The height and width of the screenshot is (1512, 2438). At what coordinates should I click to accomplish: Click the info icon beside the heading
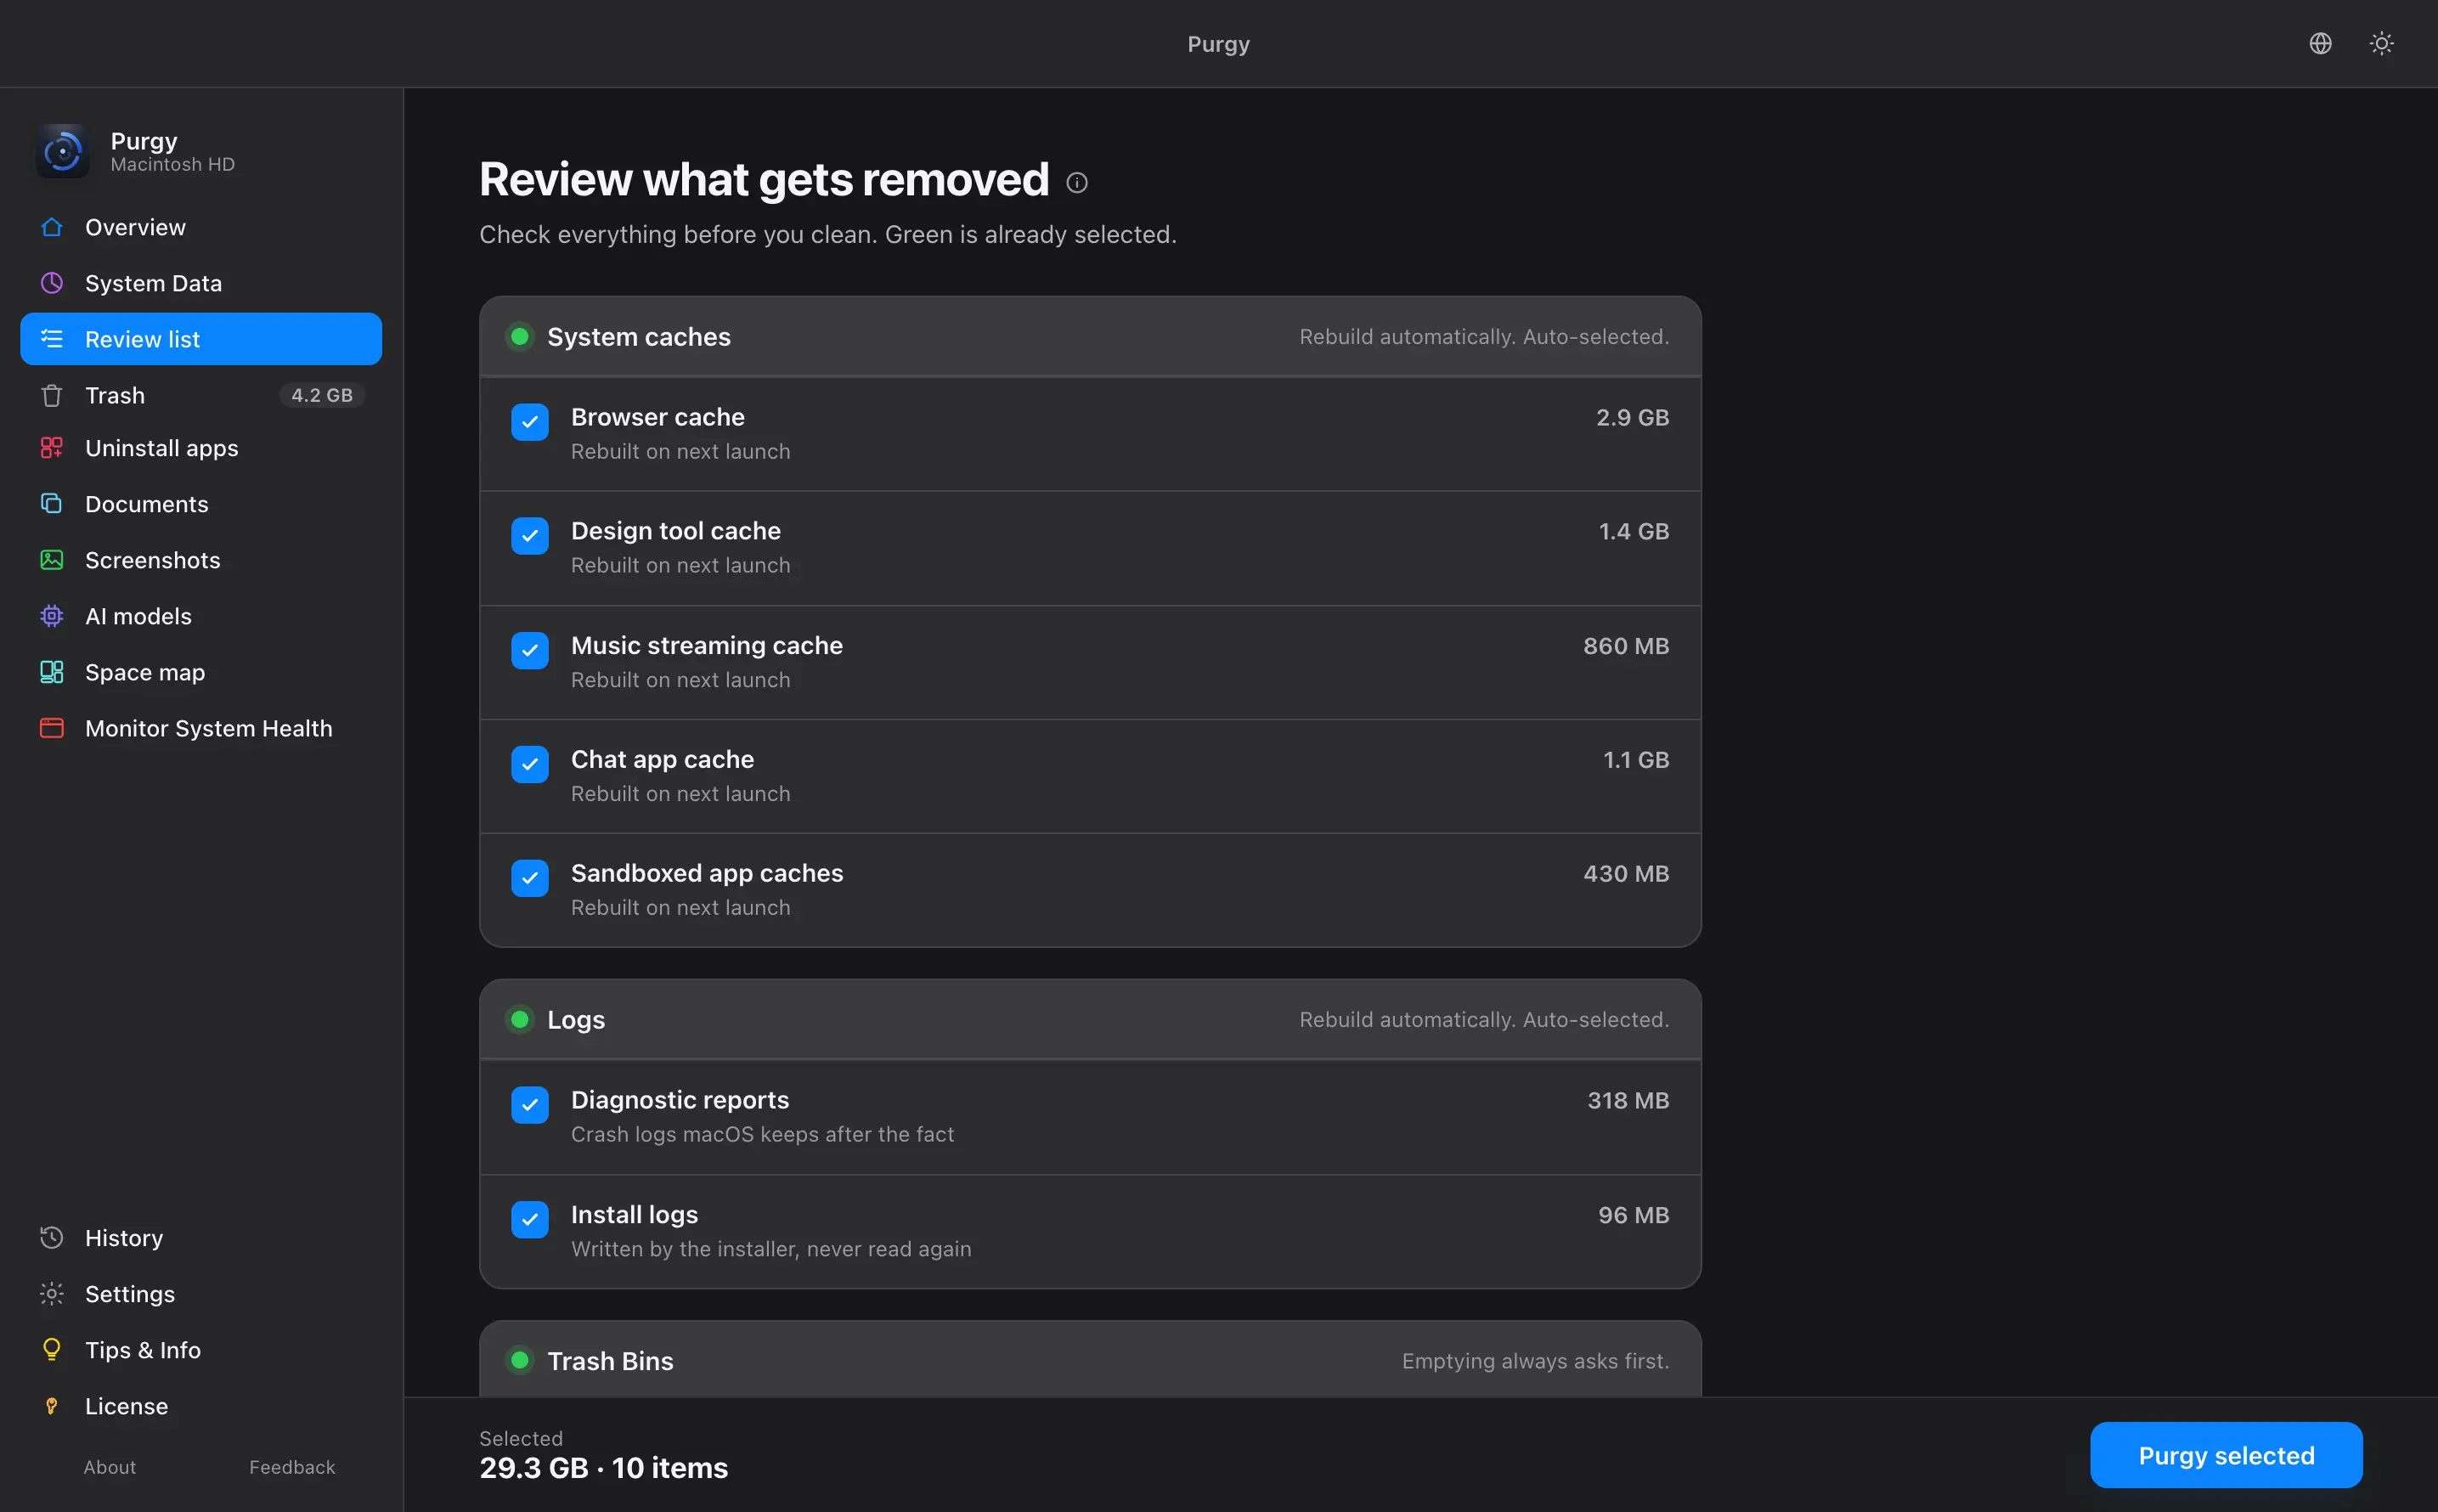tap(1076, 182)
